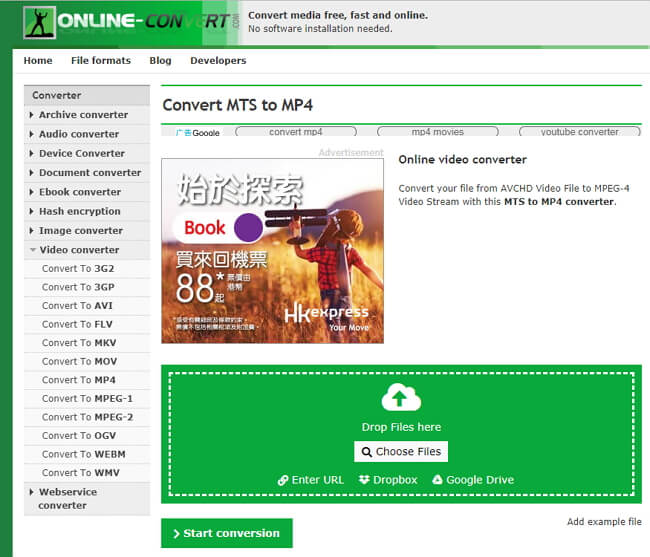Select Convert To 3G2
650x557 pixels.
coord(87,269)
